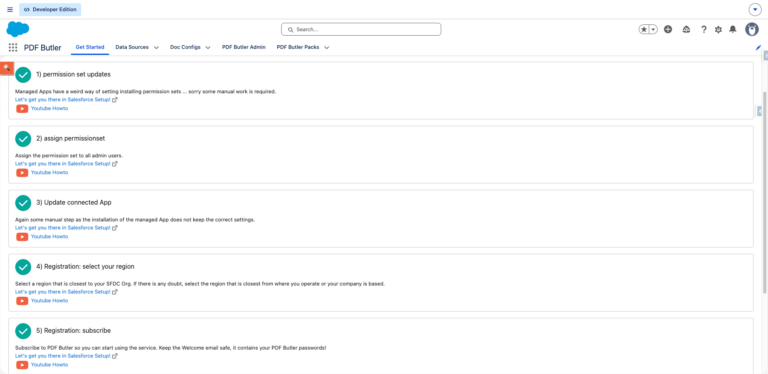Open the favorites list dropdown arrow
This screenshot has height=374, width=768.
pos(653,29)
